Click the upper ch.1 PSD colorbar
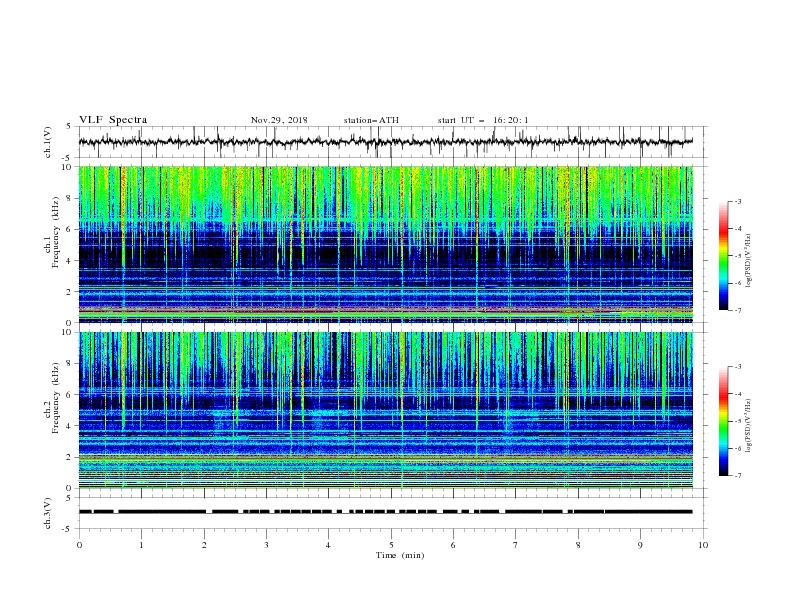 pyautogui.click(x=724, y=256)
